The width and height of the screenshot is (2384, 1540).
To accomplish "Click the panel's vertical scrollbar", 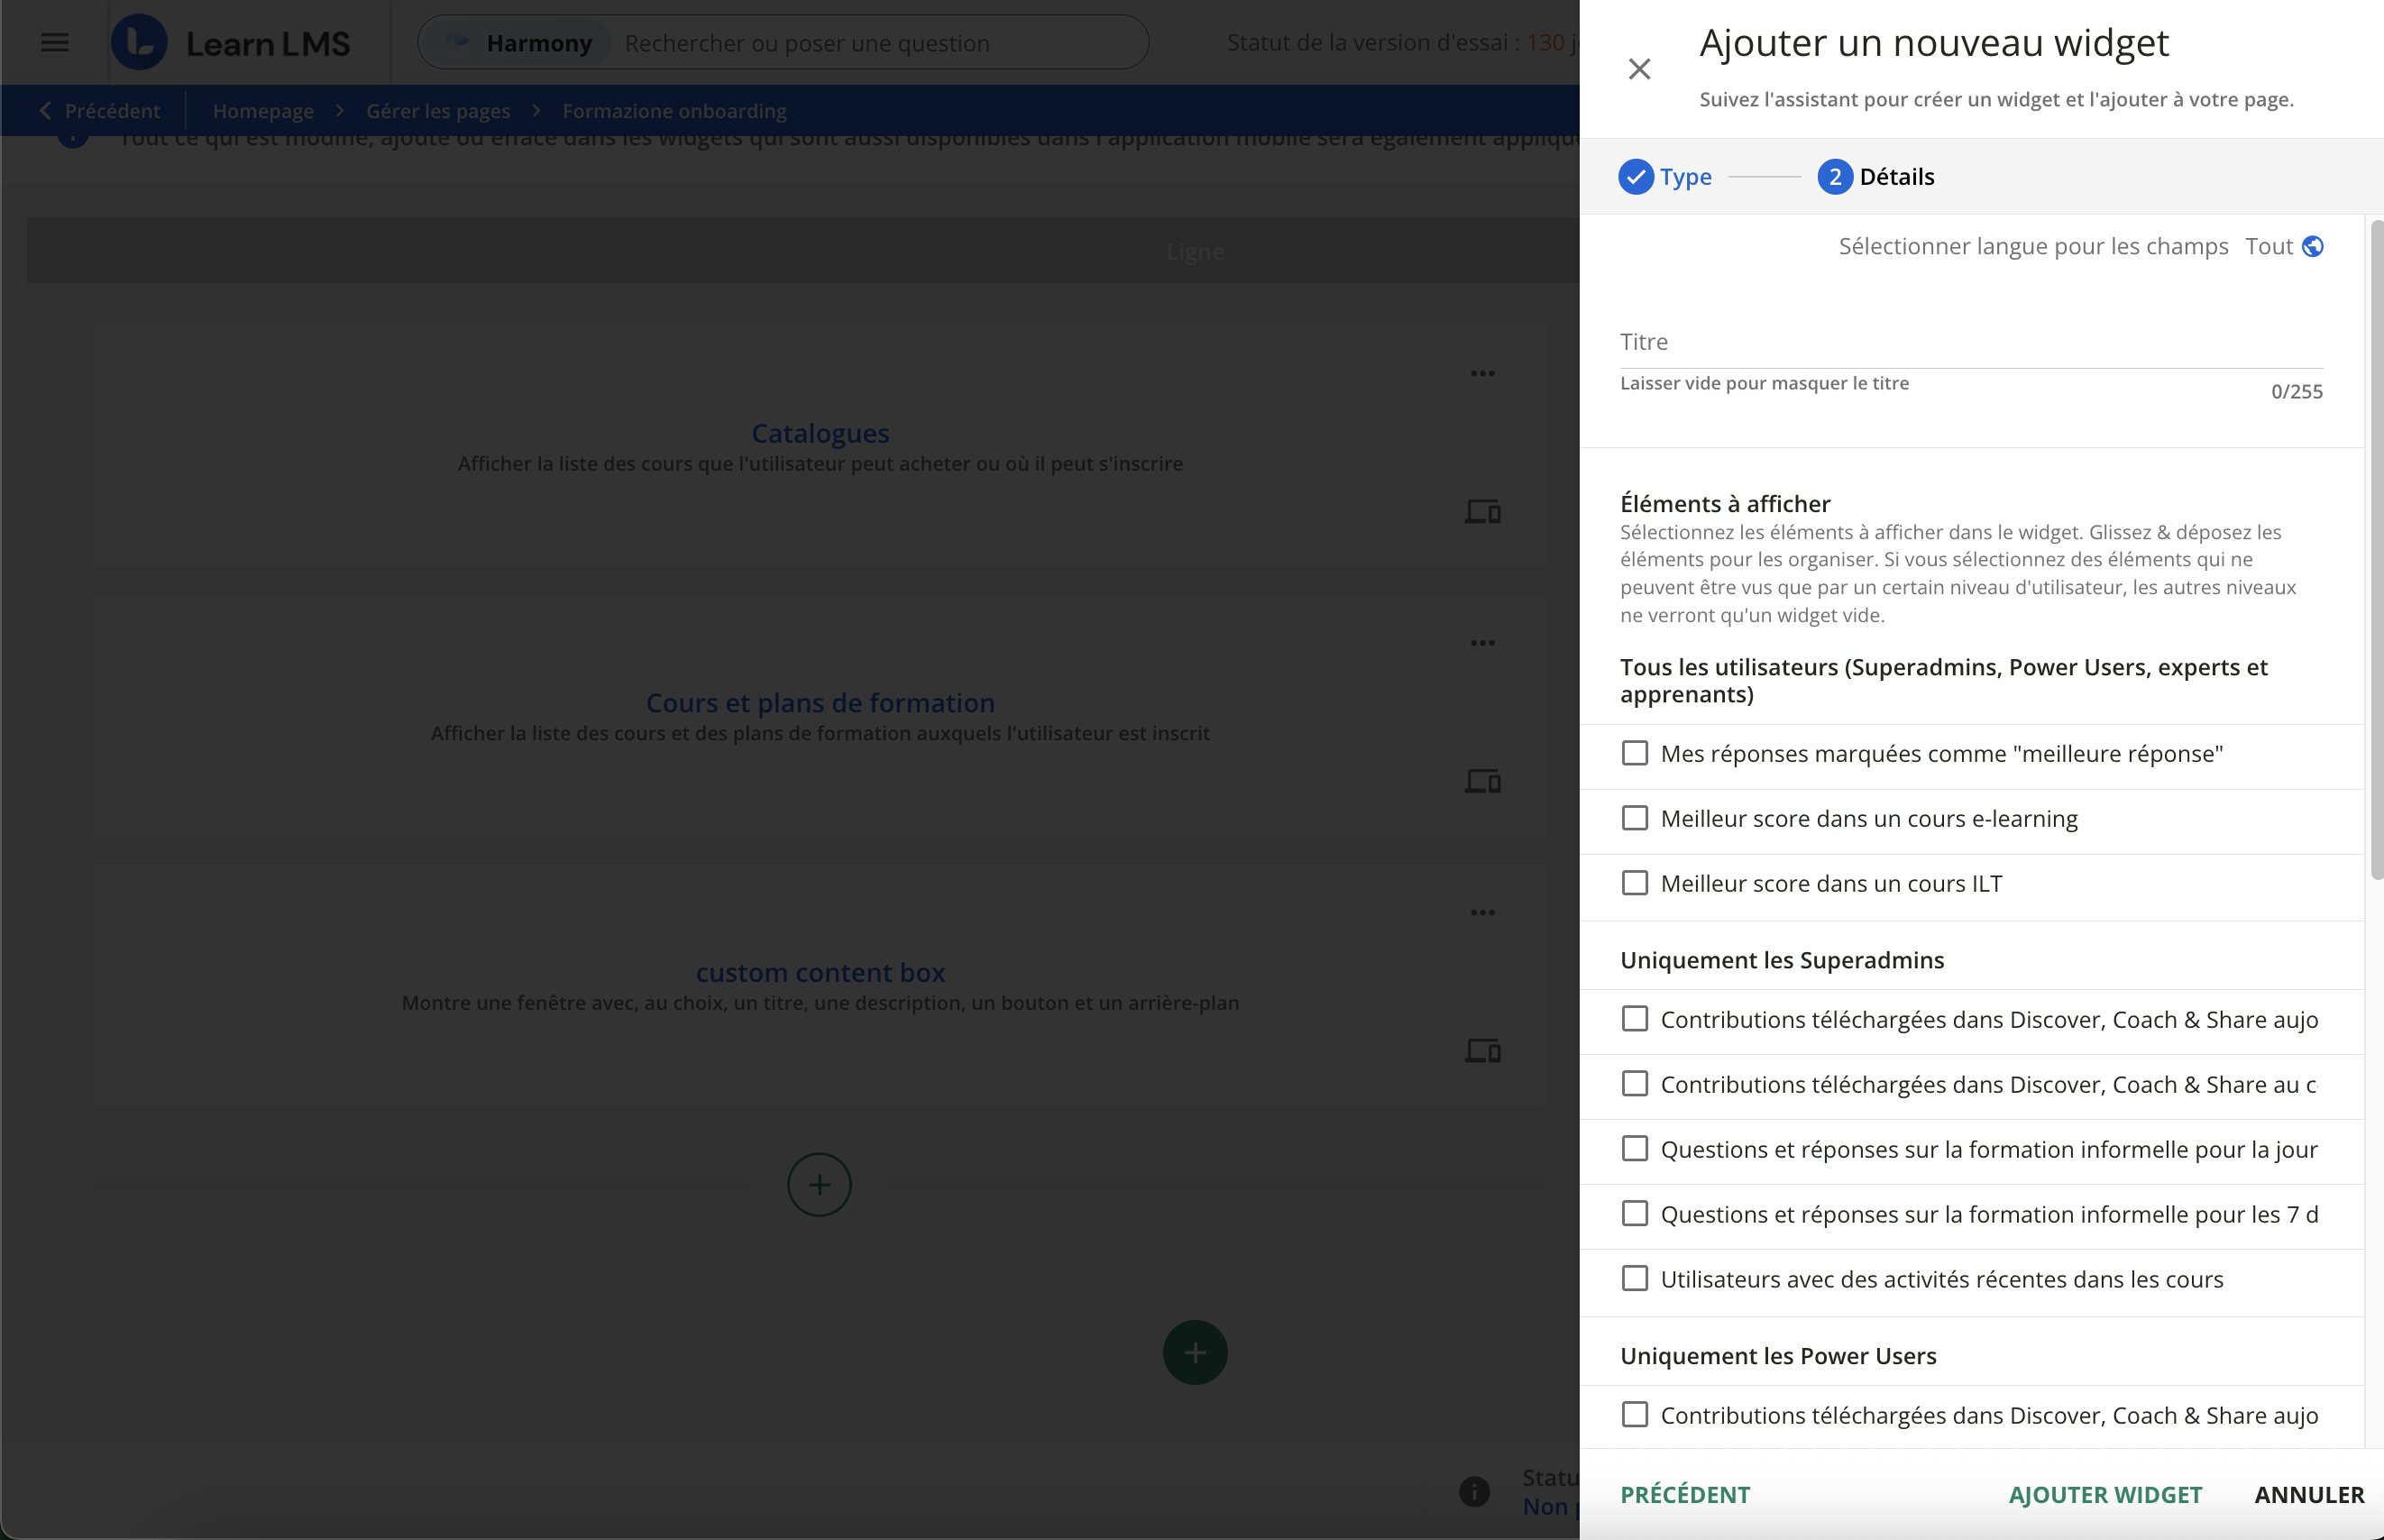I will coord(2376,550).
